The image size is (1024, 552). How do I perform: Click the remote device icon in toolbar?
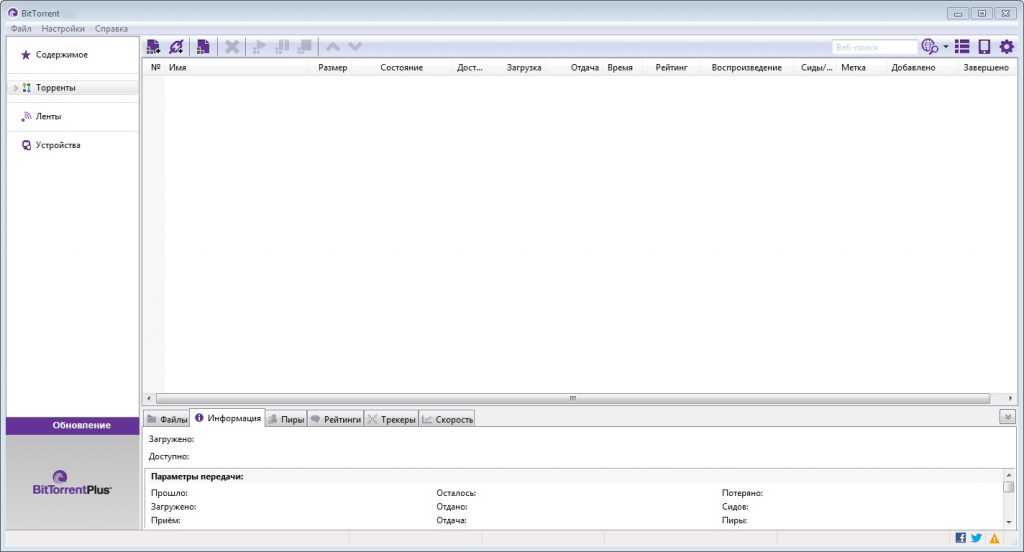coord(984,46)
